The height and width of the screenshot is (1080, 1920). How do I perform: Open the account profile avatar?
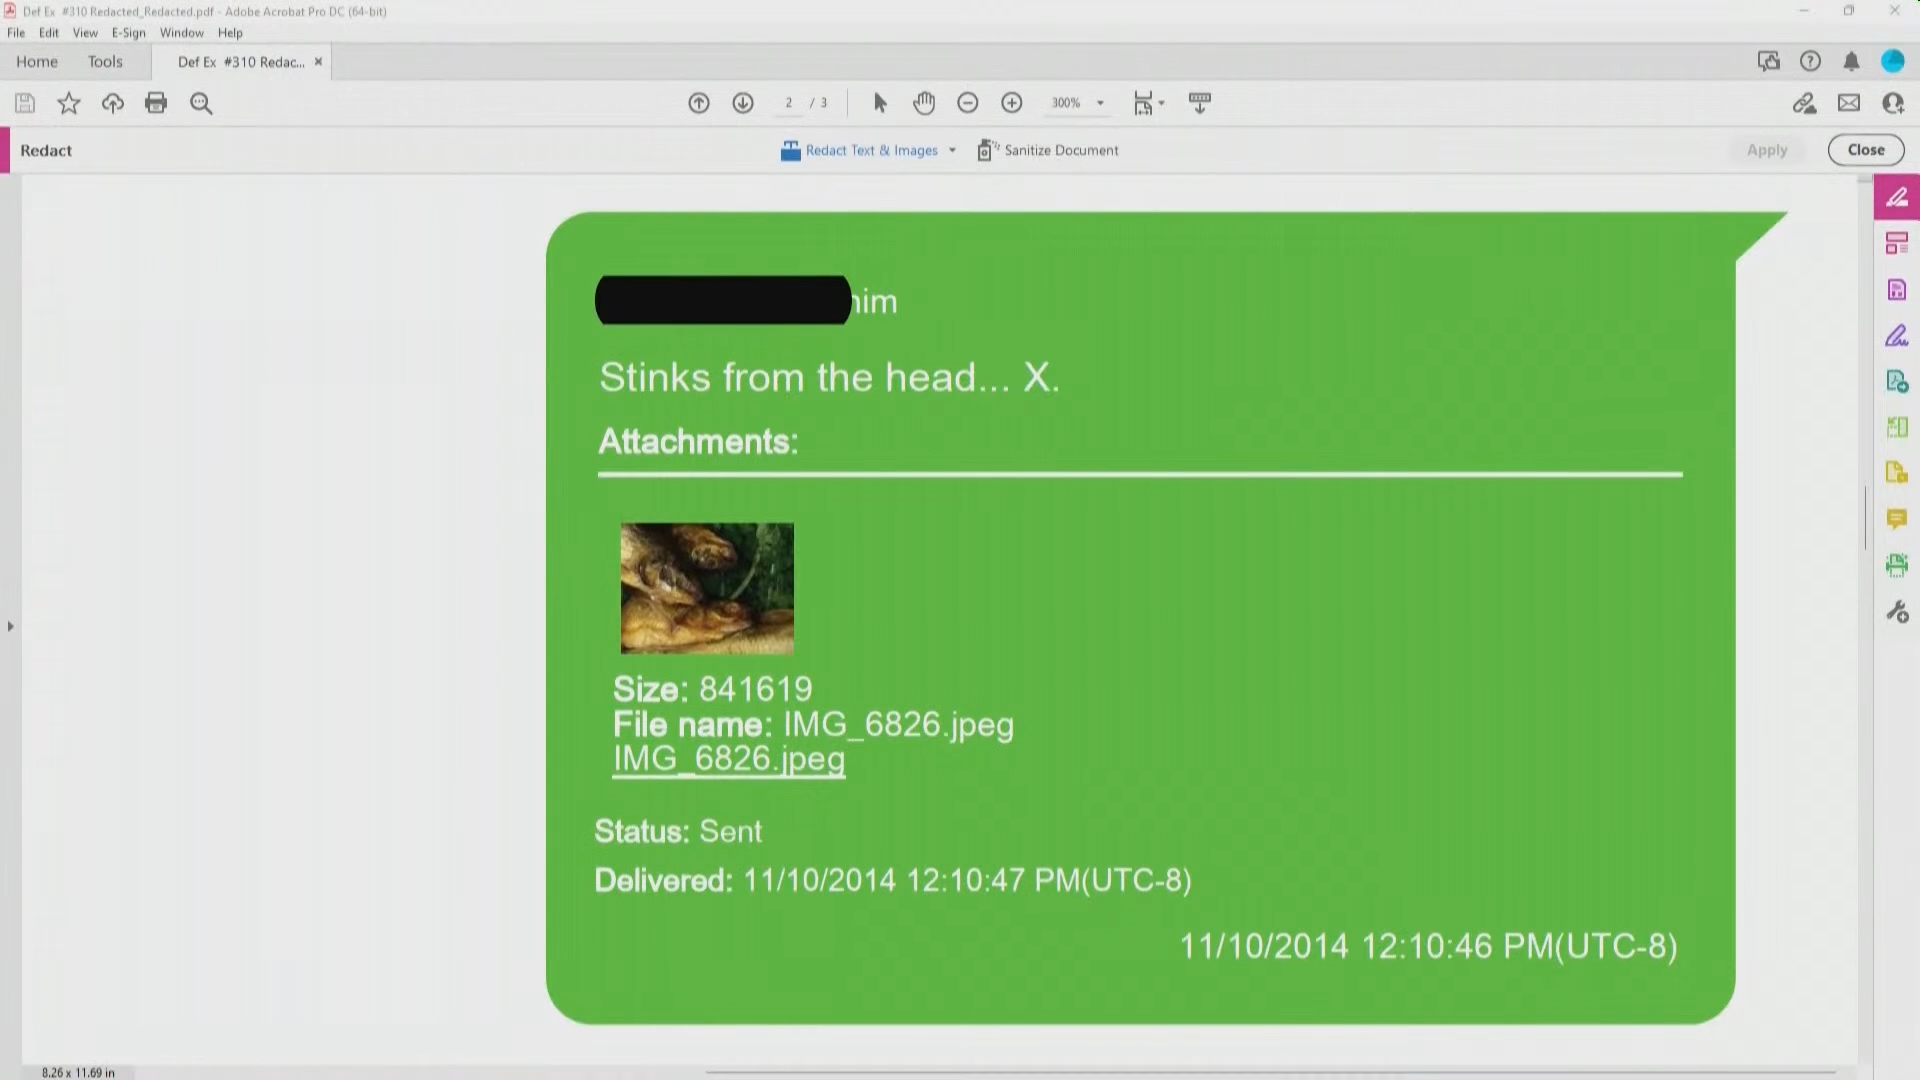click(x=1893, y=62)
